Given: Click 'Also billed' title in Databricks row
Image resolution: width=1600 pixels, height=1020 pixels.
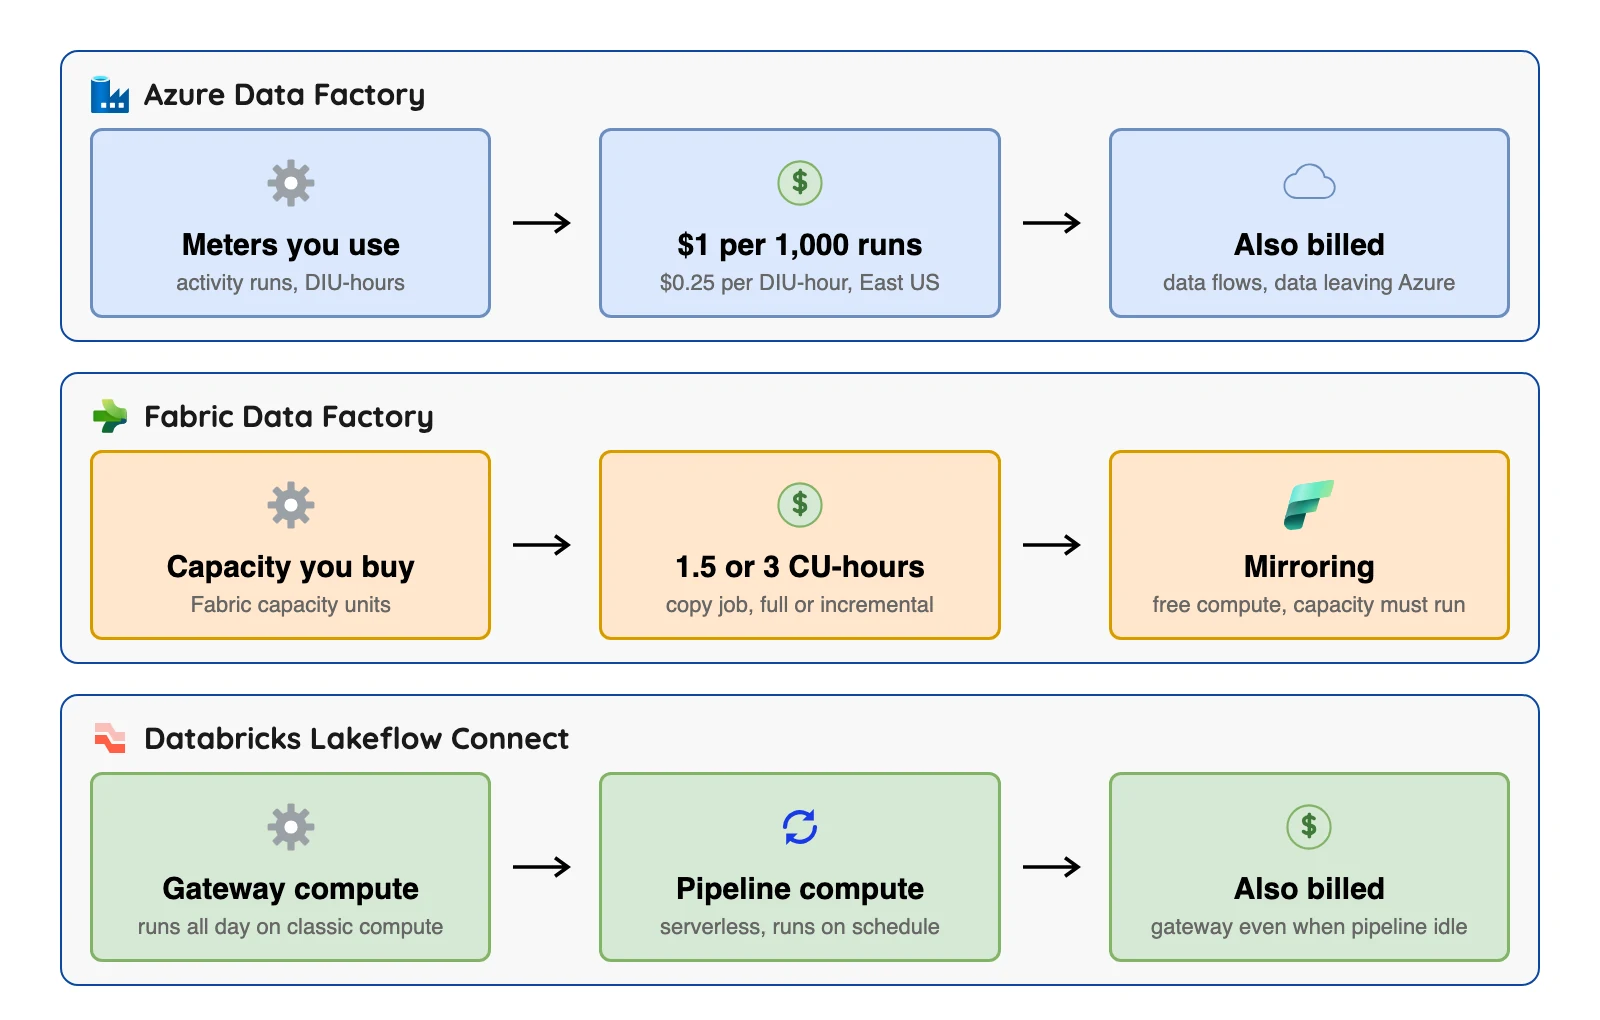Looking at the screenshot, I should pos(1309,889).
